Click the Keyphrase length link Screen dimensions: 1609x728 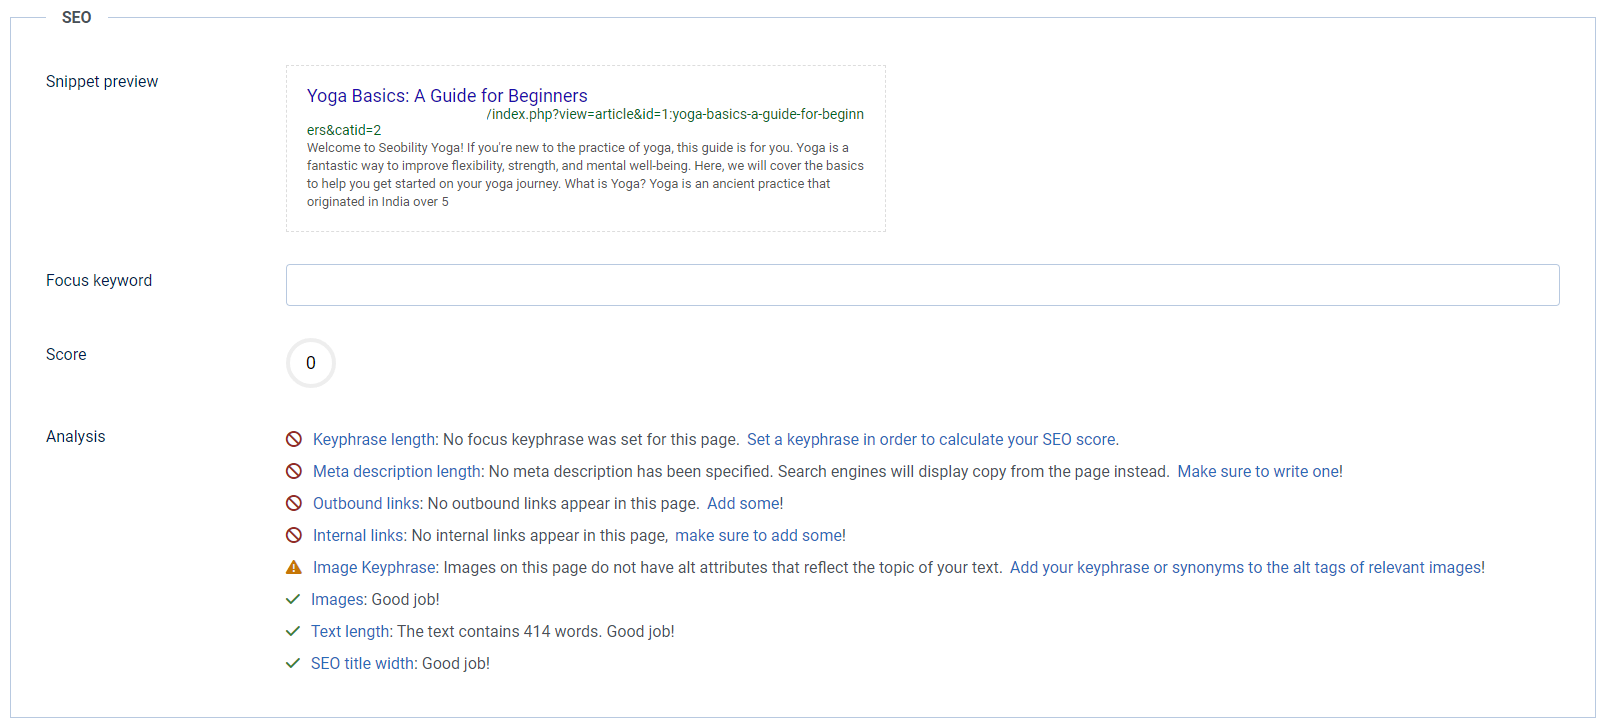tap(374, 439)
